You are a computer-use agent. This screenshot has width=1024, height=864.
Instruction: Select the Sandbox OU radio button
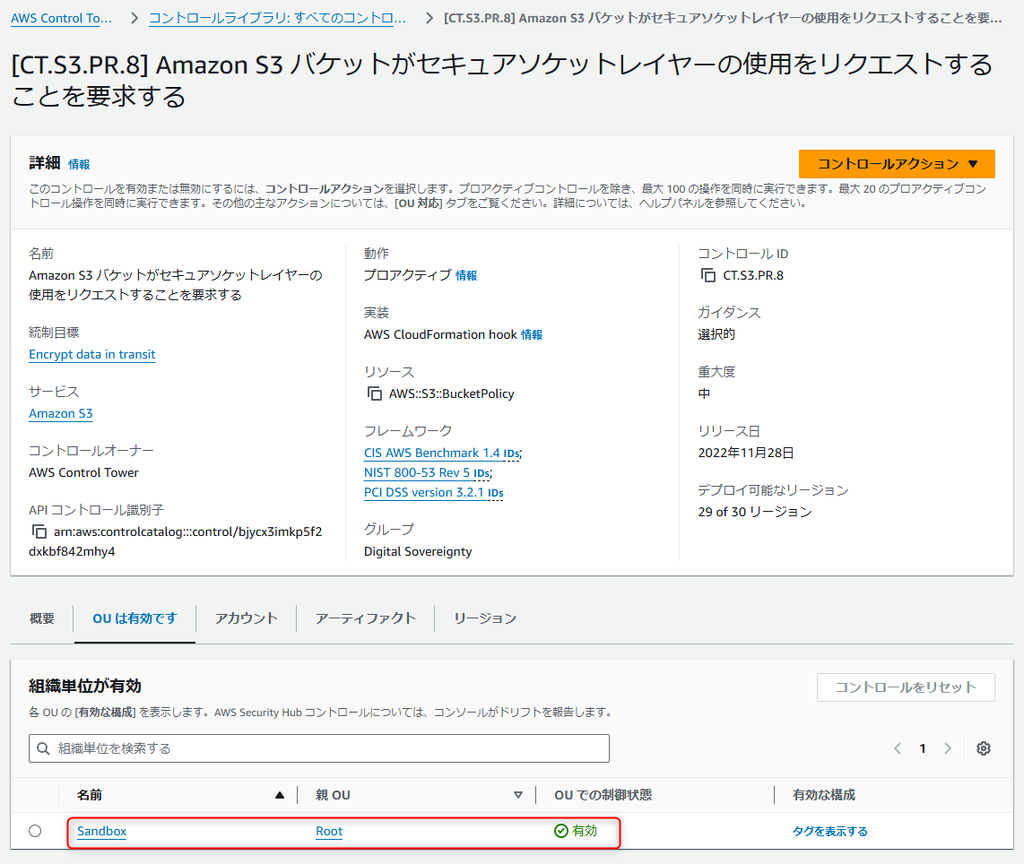point(35,831)
